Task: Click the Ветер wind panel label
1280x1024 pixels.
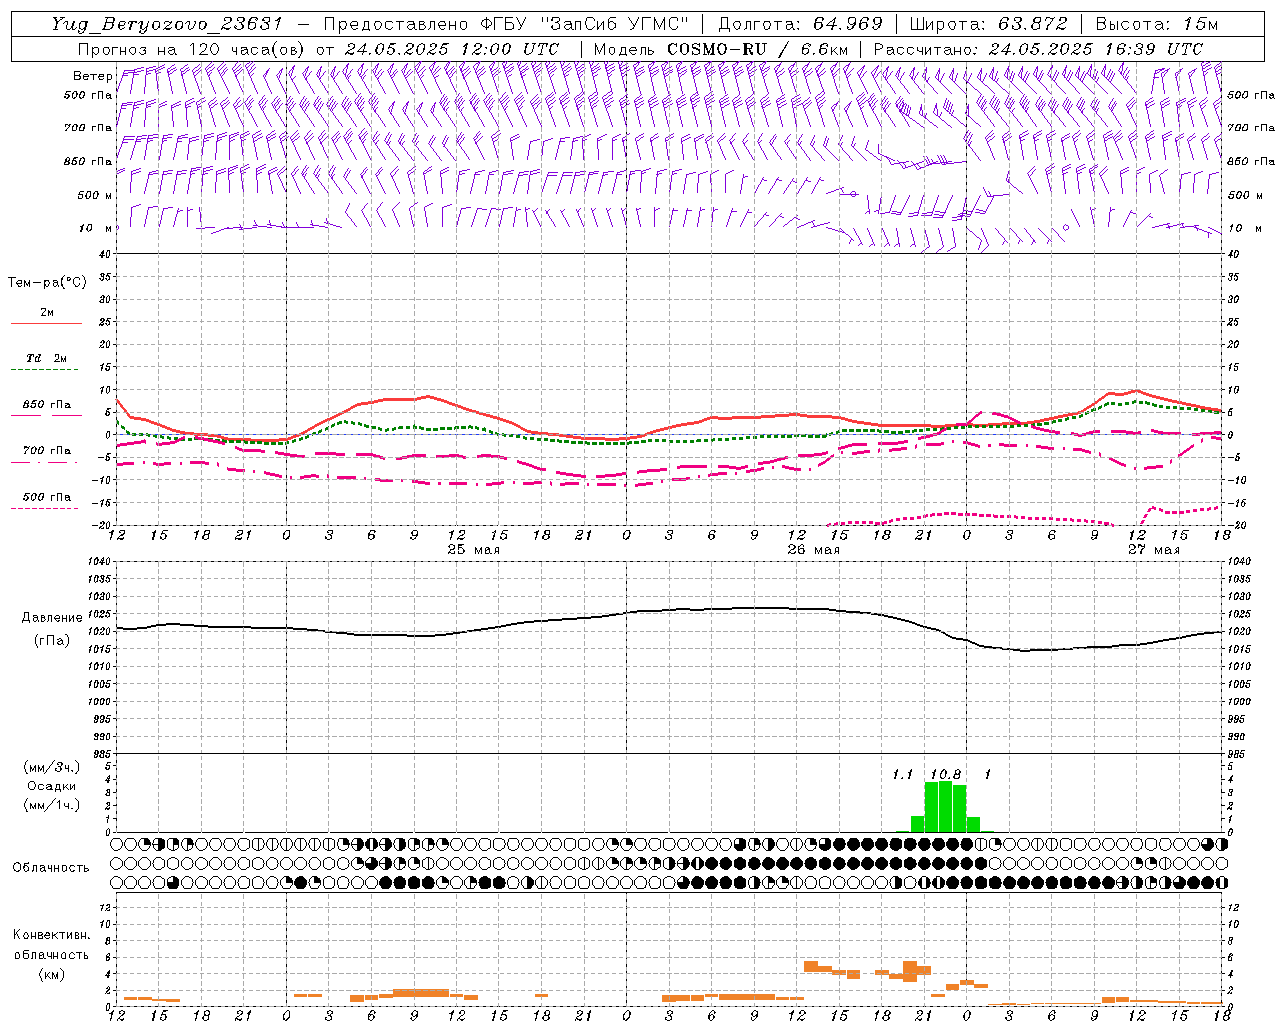Action: (x=92, y=76)
